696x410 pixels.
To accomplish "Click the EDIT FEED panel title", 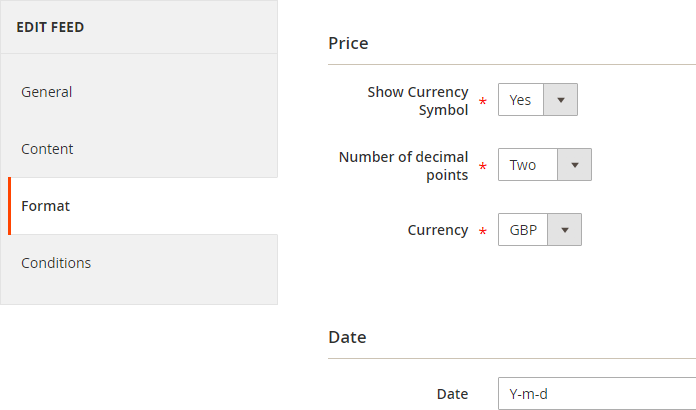I will [50, 27].
